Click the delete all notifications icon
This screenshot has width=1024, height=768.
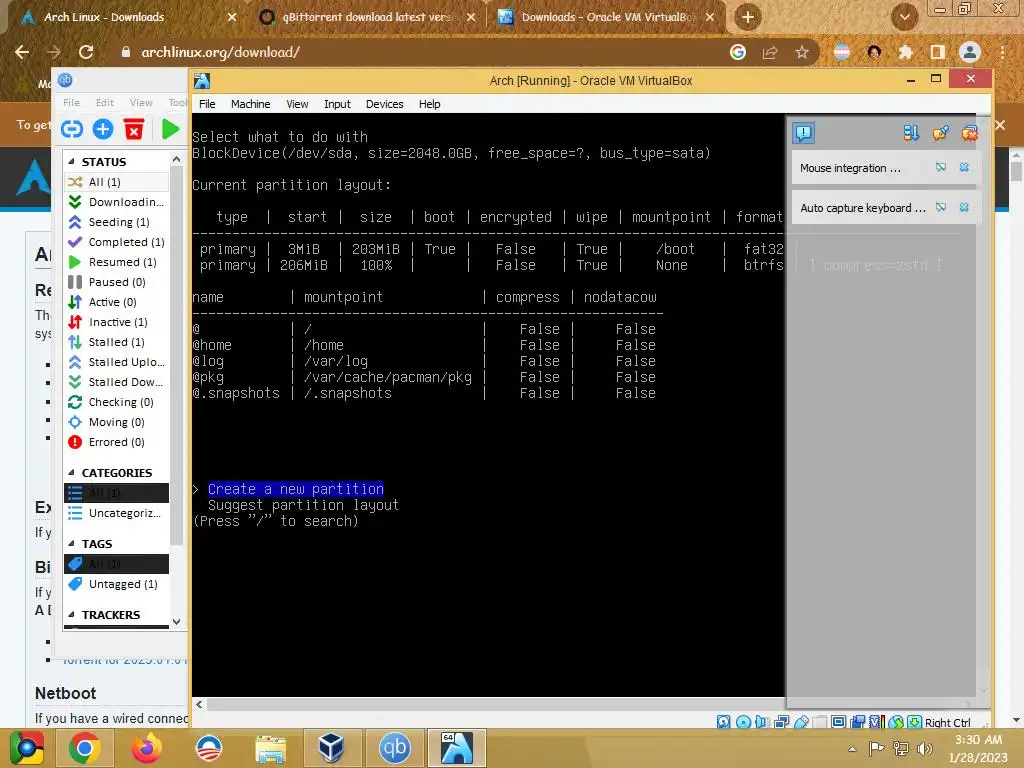pos(970,133)
